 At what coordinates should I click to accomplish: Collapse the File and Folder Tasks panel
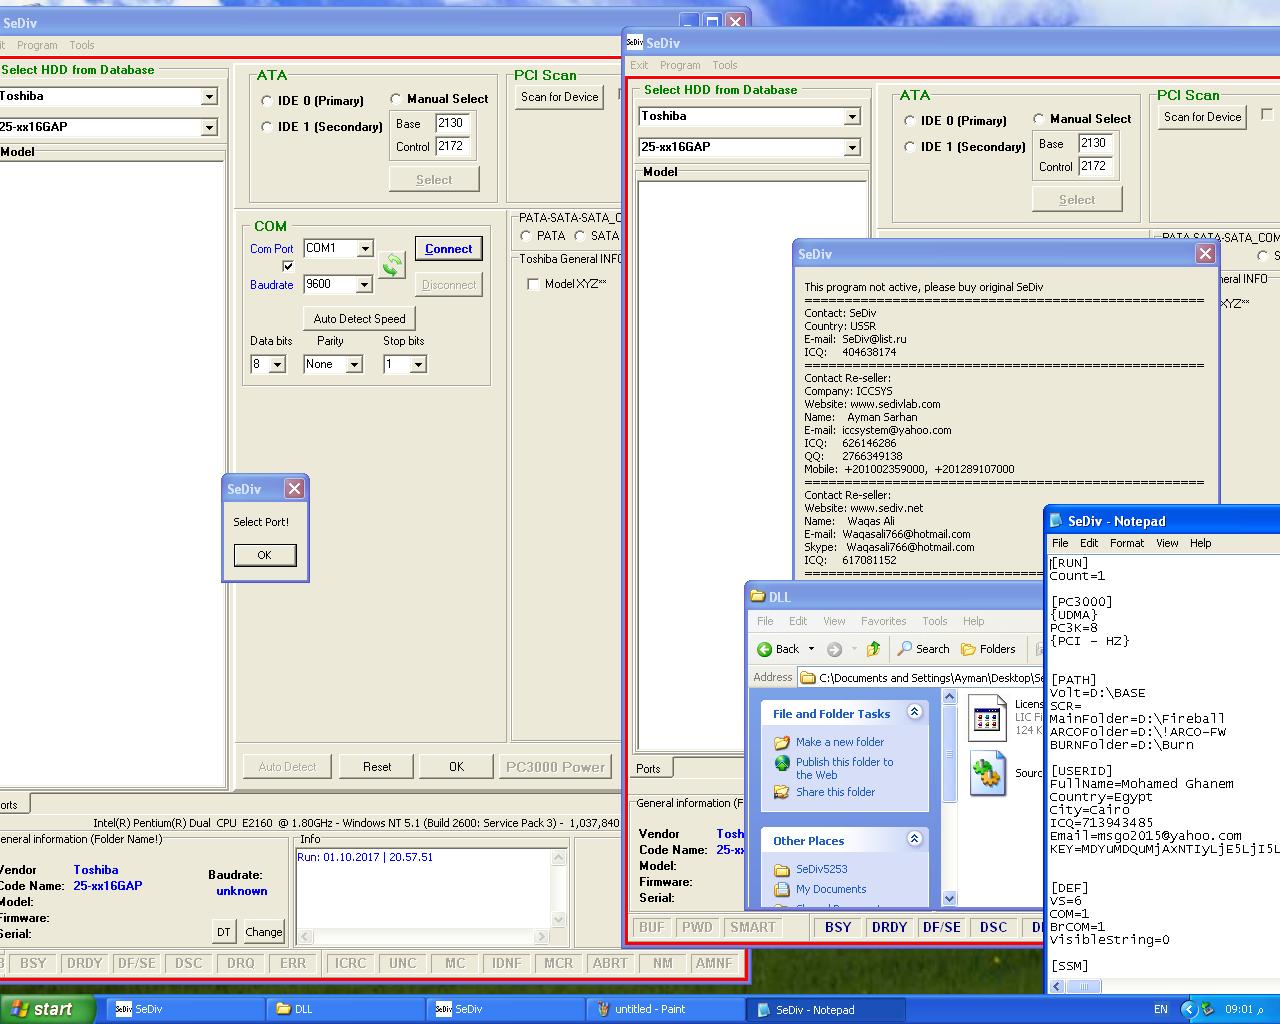pyautogui.click(x=914, y=712)
